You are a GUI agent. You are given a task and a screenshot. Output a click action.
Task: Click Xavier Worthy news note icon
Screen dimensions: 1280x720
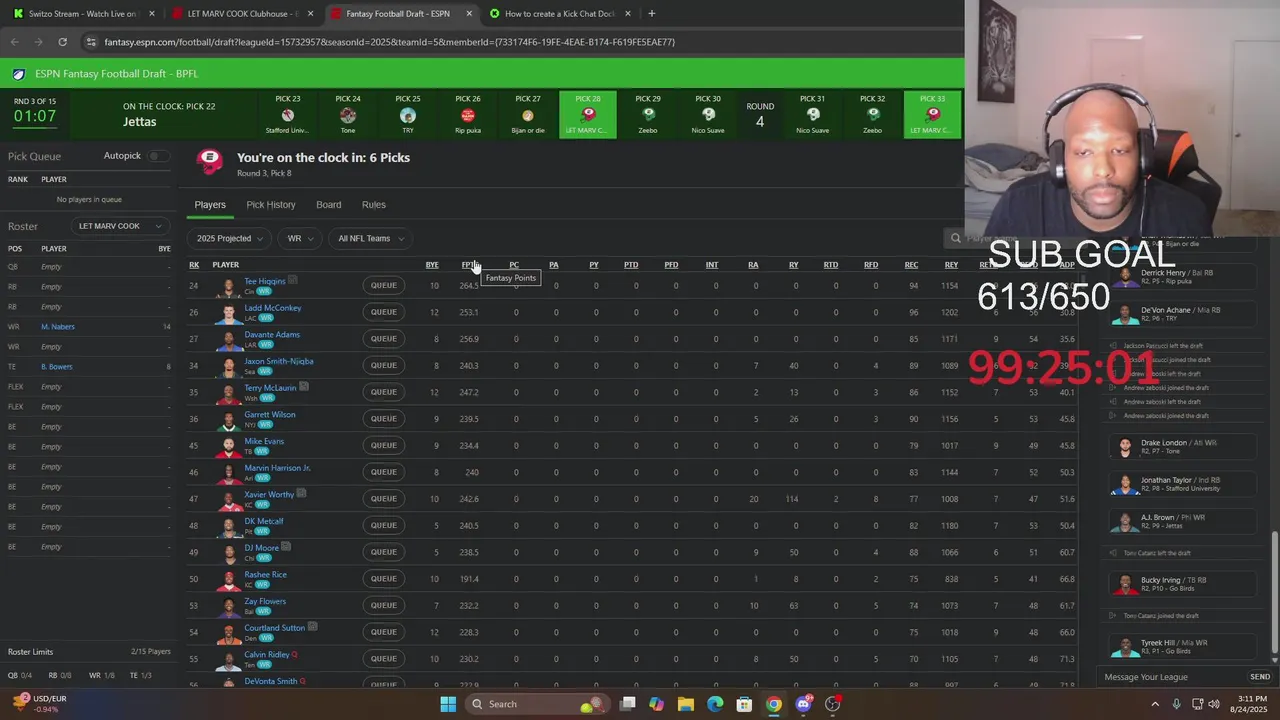(301, 494)
